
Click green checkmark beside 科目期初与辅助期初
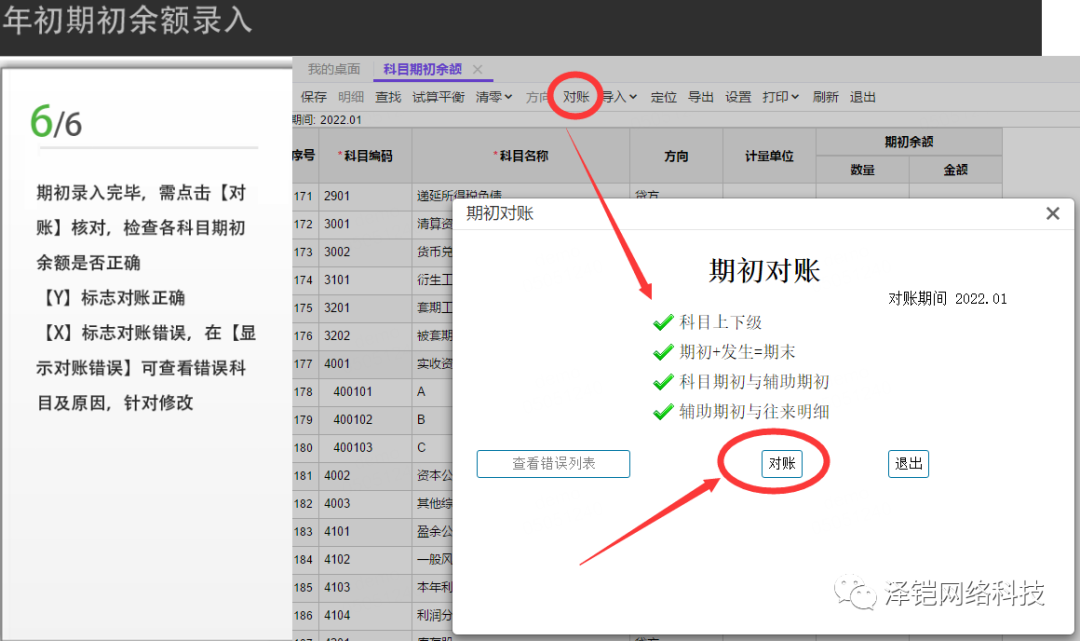click(x=662, y=382)
